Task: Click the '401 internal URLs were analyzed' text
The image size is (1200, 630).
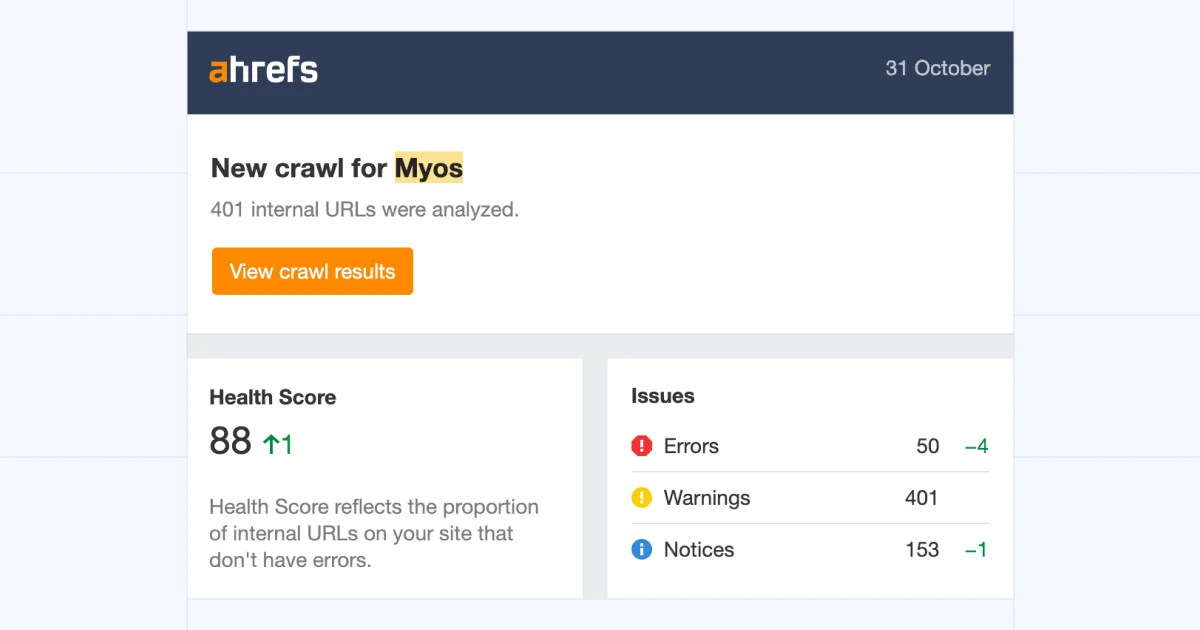Action: (x=365, y=210)
